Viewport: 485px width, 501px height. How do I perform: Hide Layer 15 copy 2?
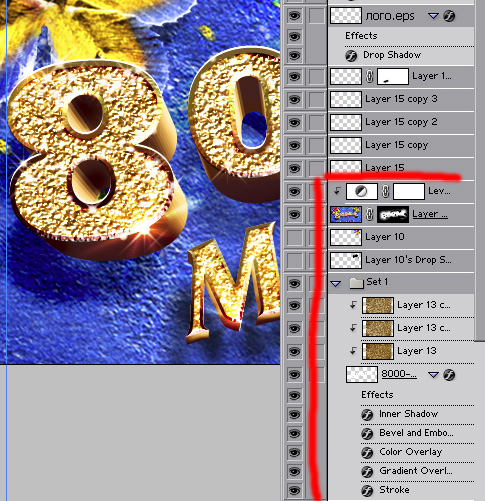click(x=294, y=122)
